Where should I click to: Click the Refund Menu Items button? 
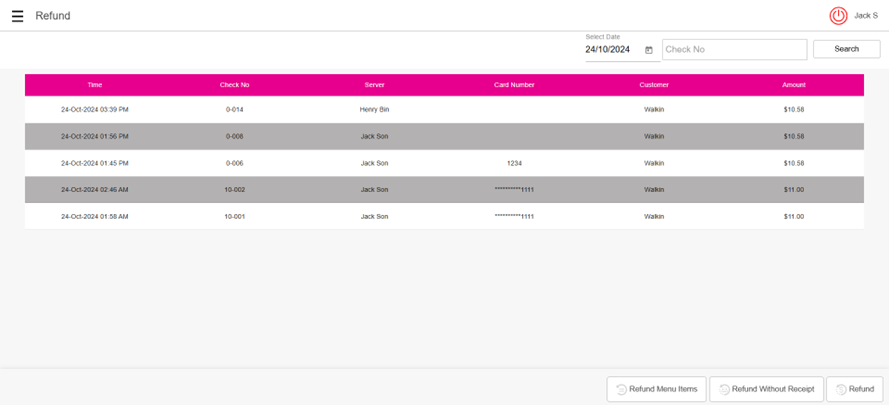656,389
